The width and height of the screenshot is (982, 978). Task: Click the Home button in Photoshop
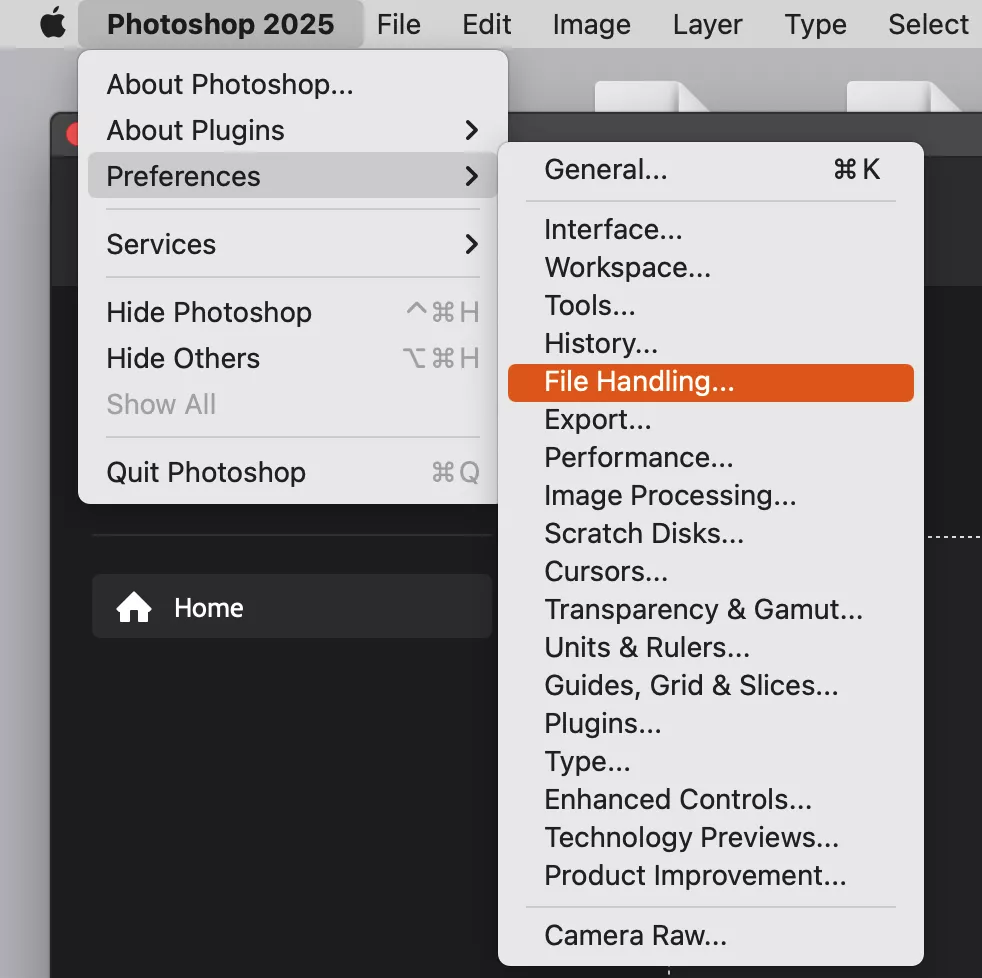[x=292, y=607]
